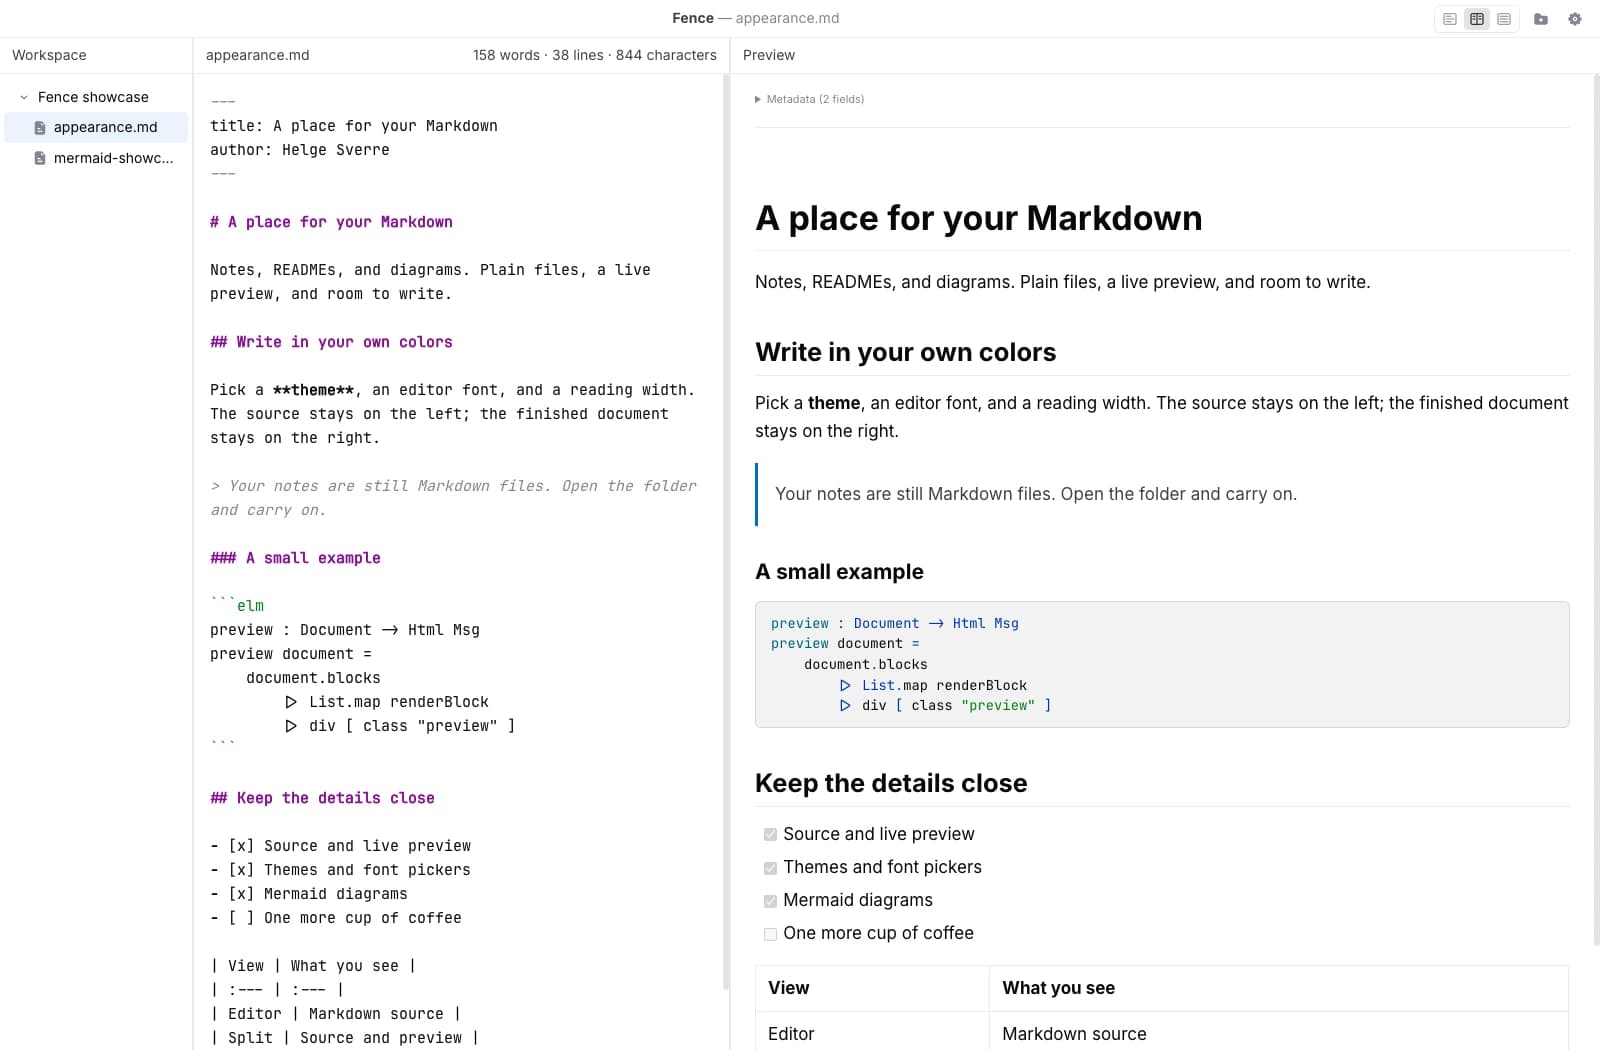
Task: Click the Preview panel header
Action: 769,55
